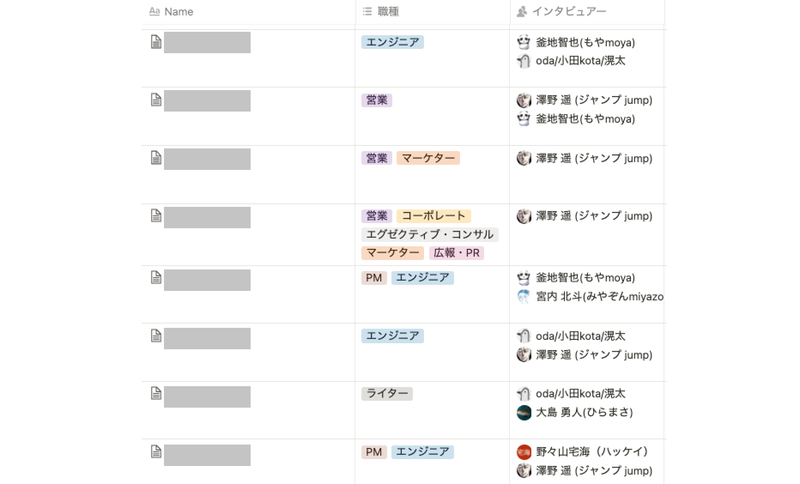This screenshot has height=484, width=800.
Task: Click the エグゼクティブ・コンサル tag
Action: [x=429, y=235]
